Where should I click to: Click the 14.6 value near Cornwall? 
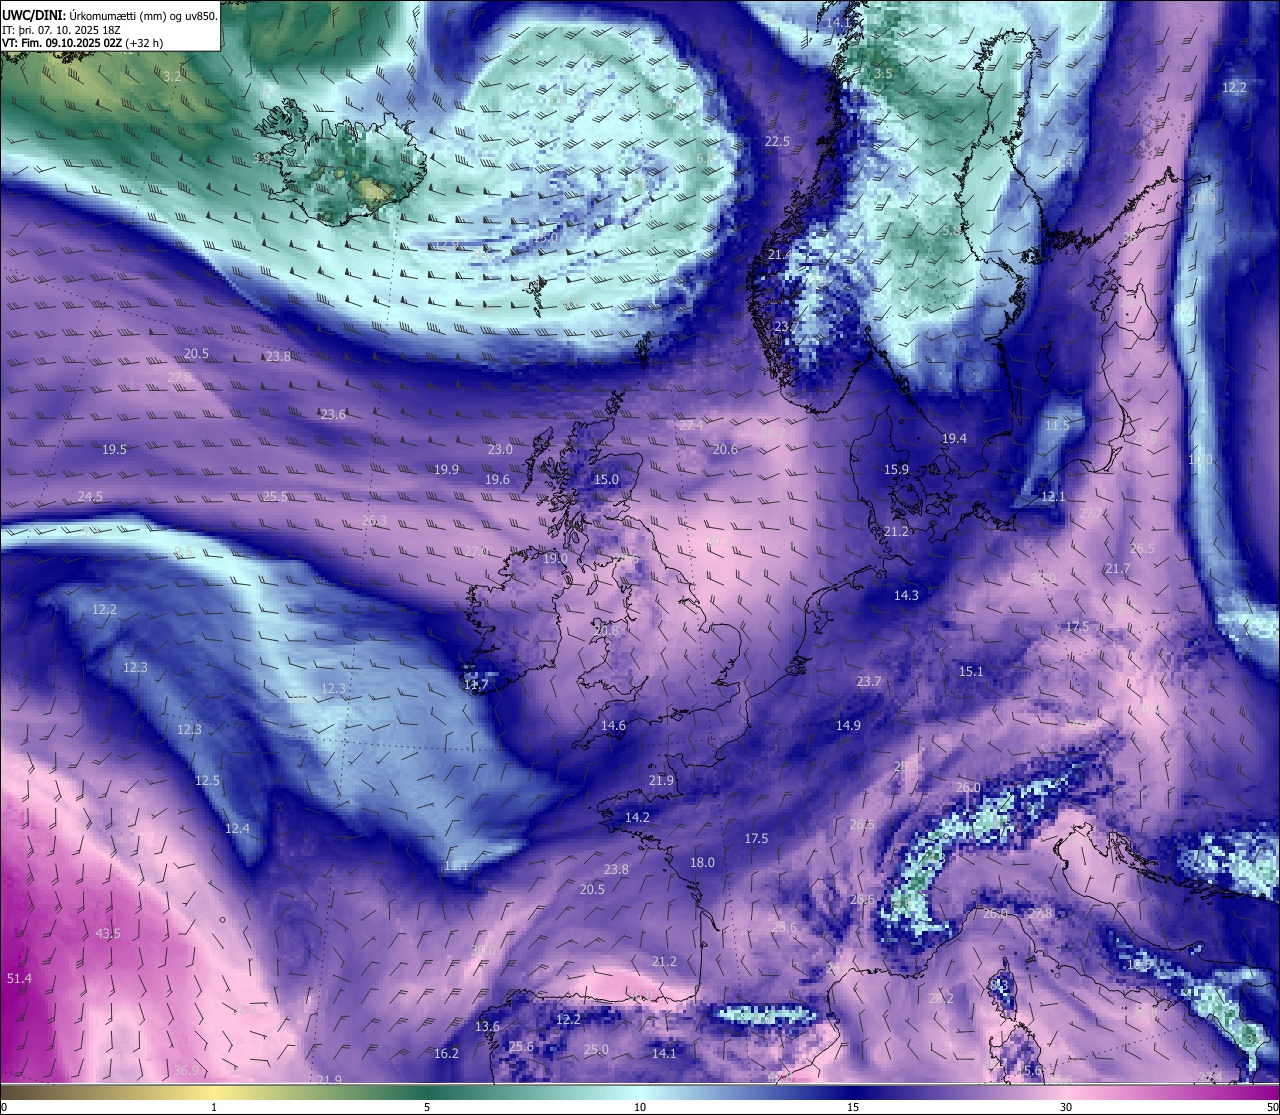pos(613,726)
